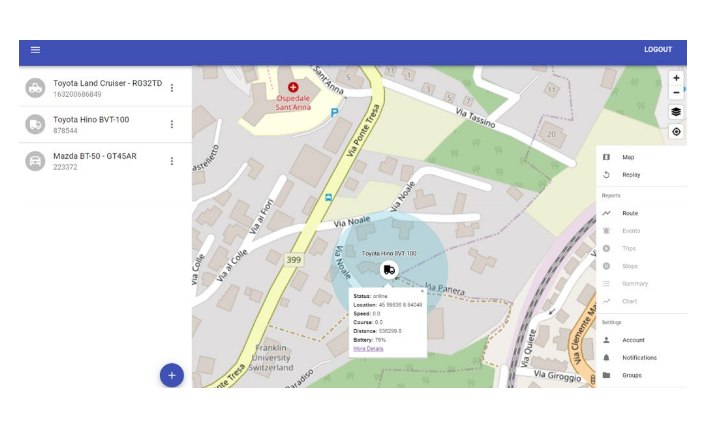Zoom in on the map

tap(676, 78)
